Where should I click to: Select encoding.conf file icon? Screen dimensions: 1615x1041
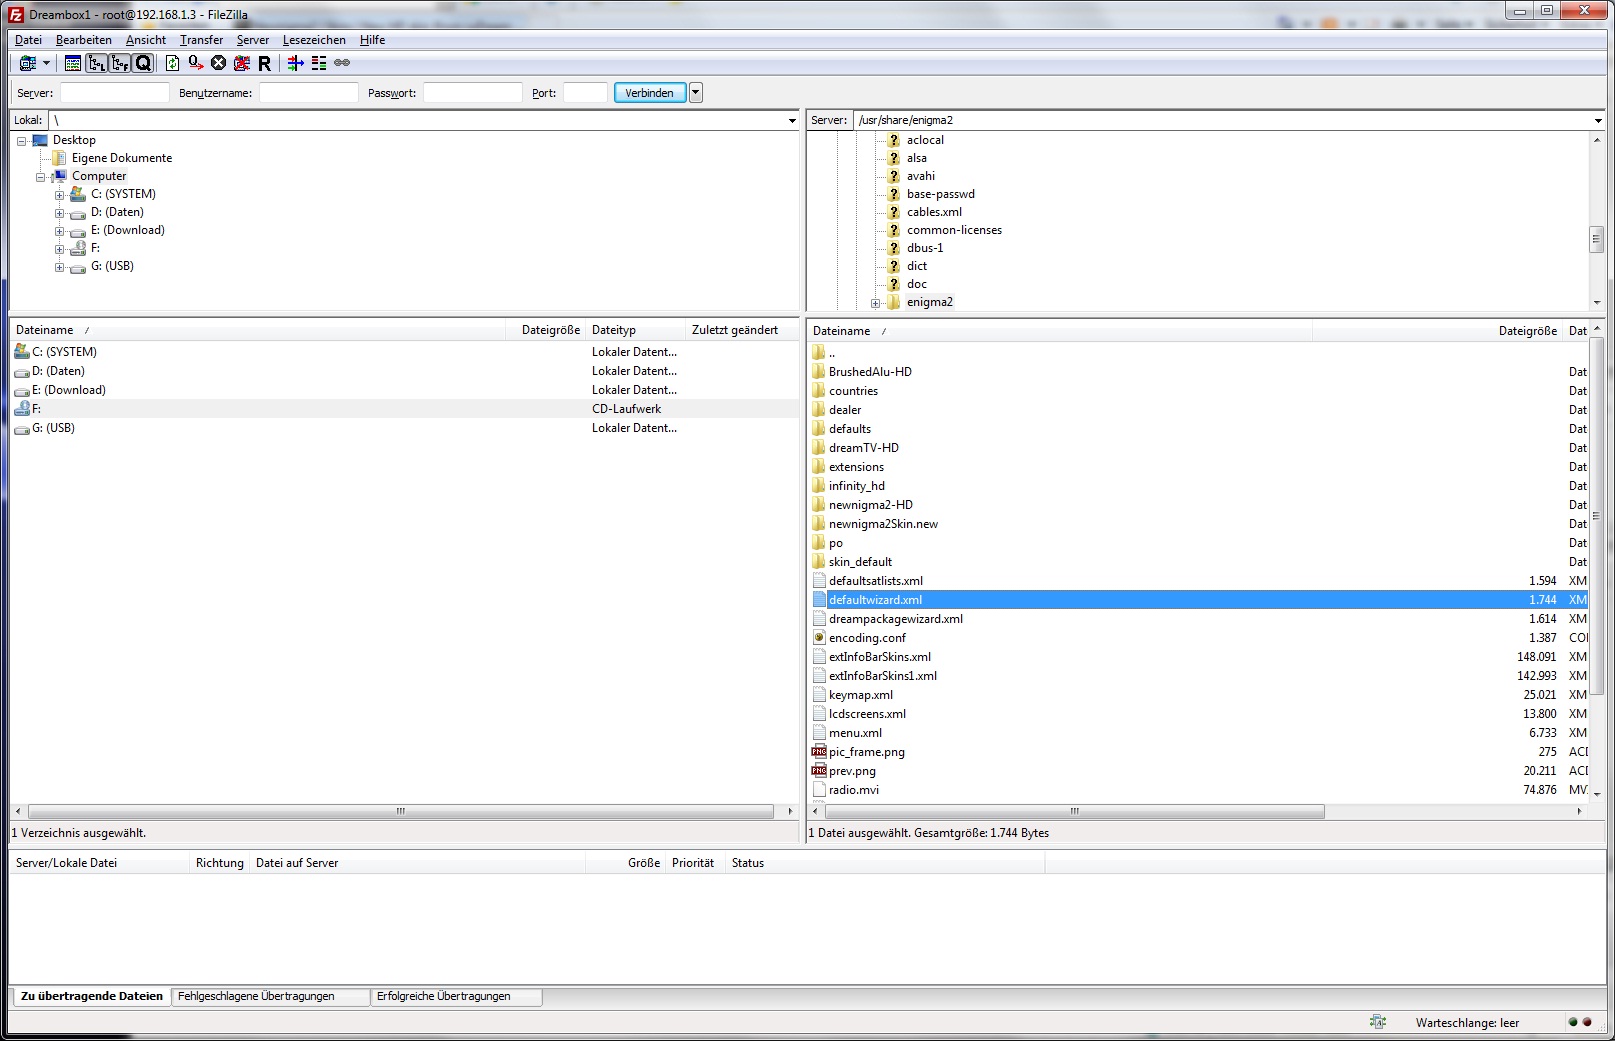pos(819,637)
